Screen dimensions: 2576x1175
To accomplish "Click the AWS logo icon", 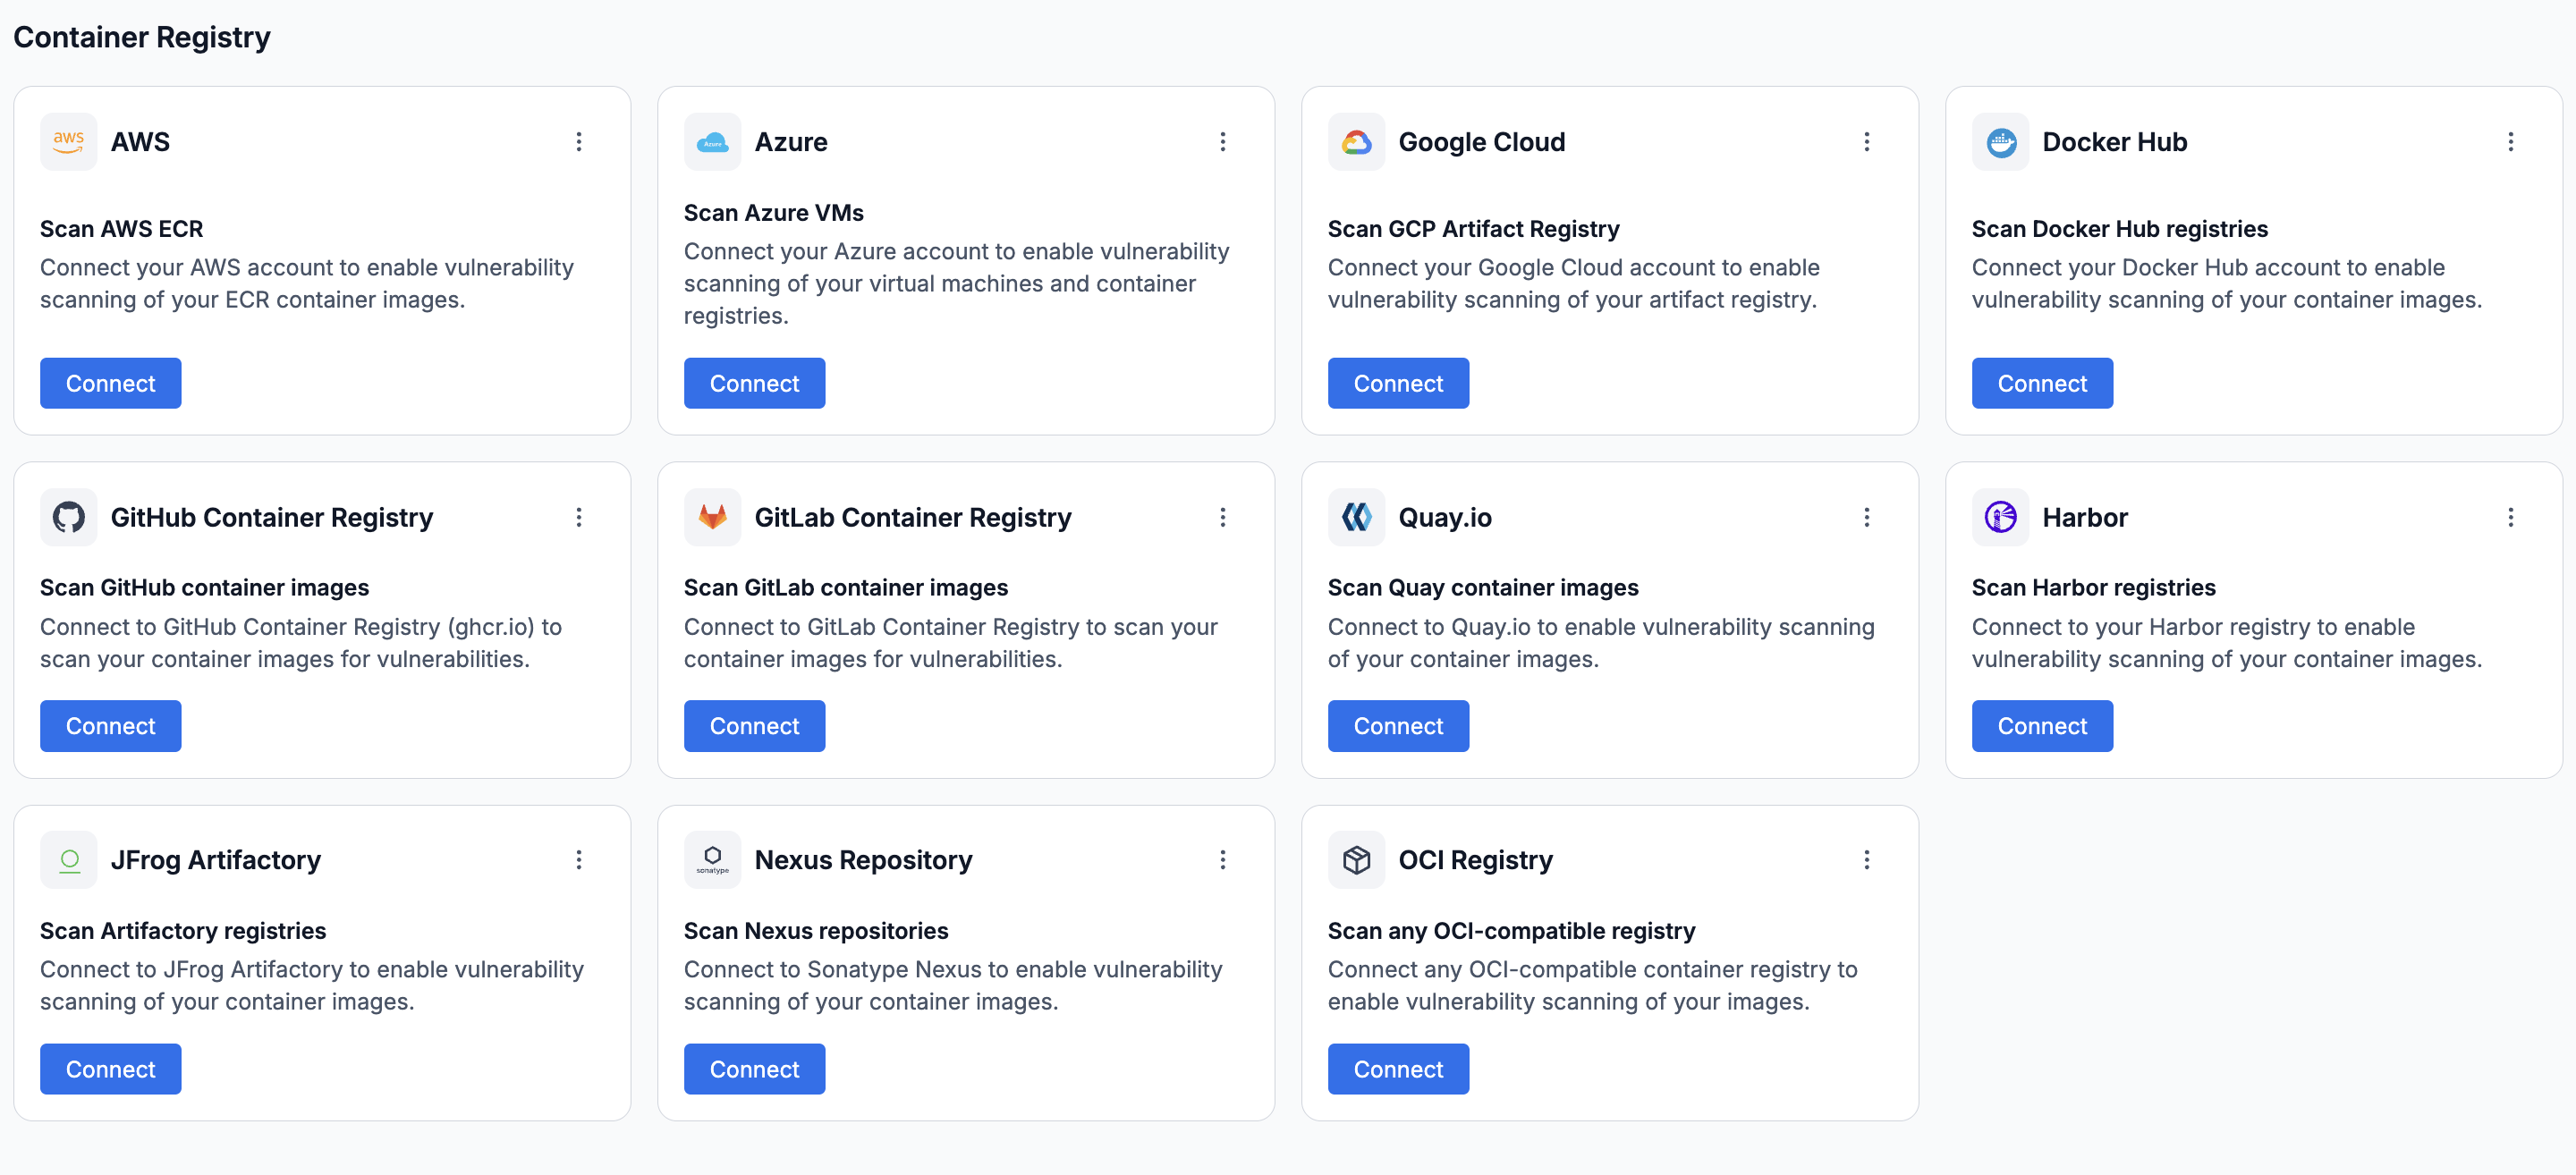I will coord(68,142).
